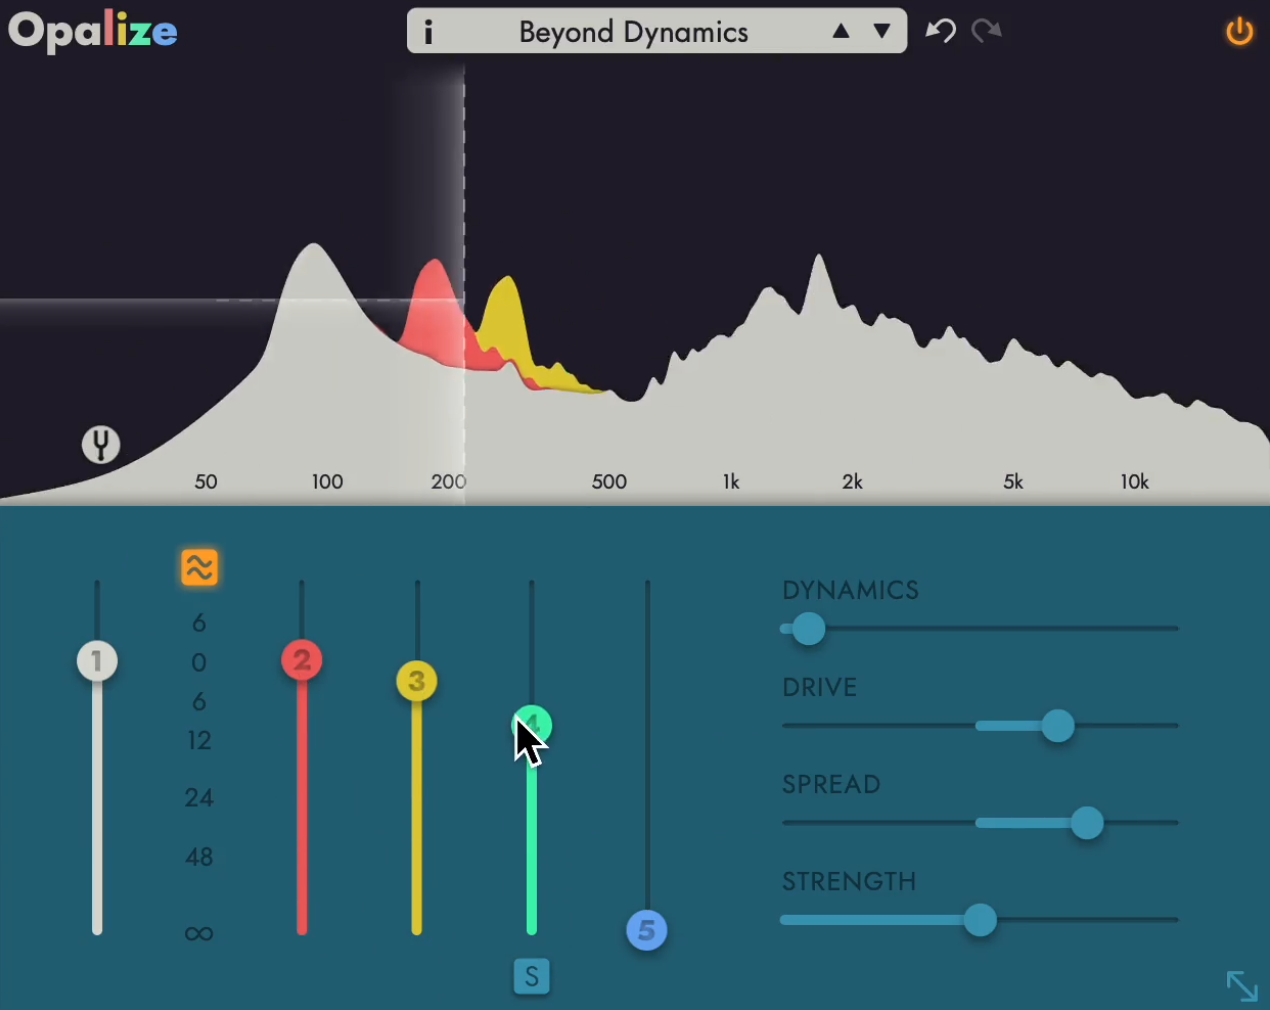
Task: Open the preset info 'i' icon
Action: (x=428, y=32)
